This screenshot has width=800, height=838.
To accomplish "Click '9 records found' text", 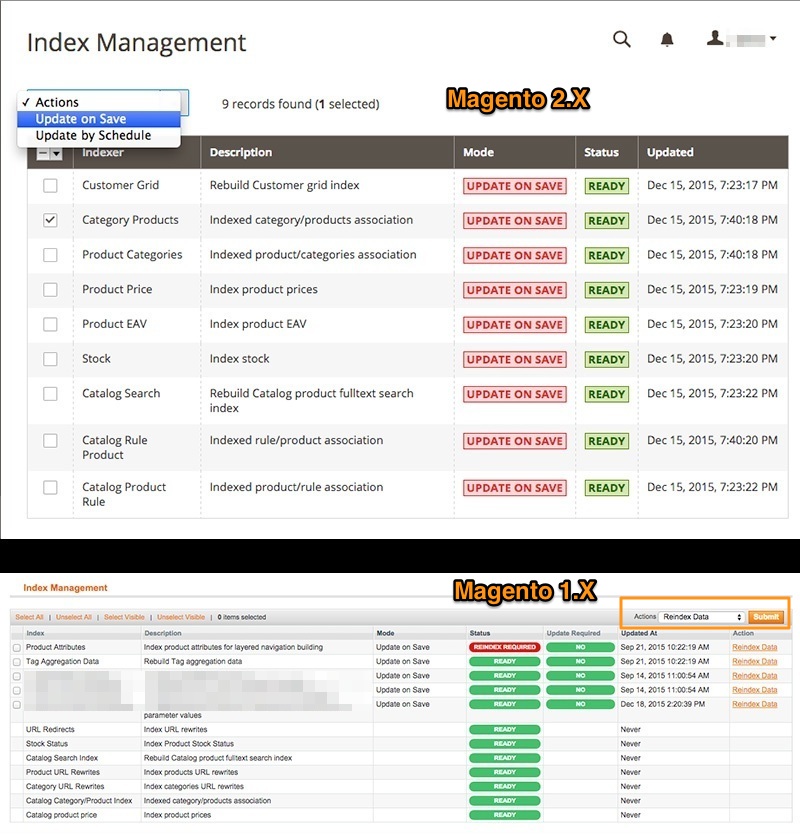I will [266, 104].
